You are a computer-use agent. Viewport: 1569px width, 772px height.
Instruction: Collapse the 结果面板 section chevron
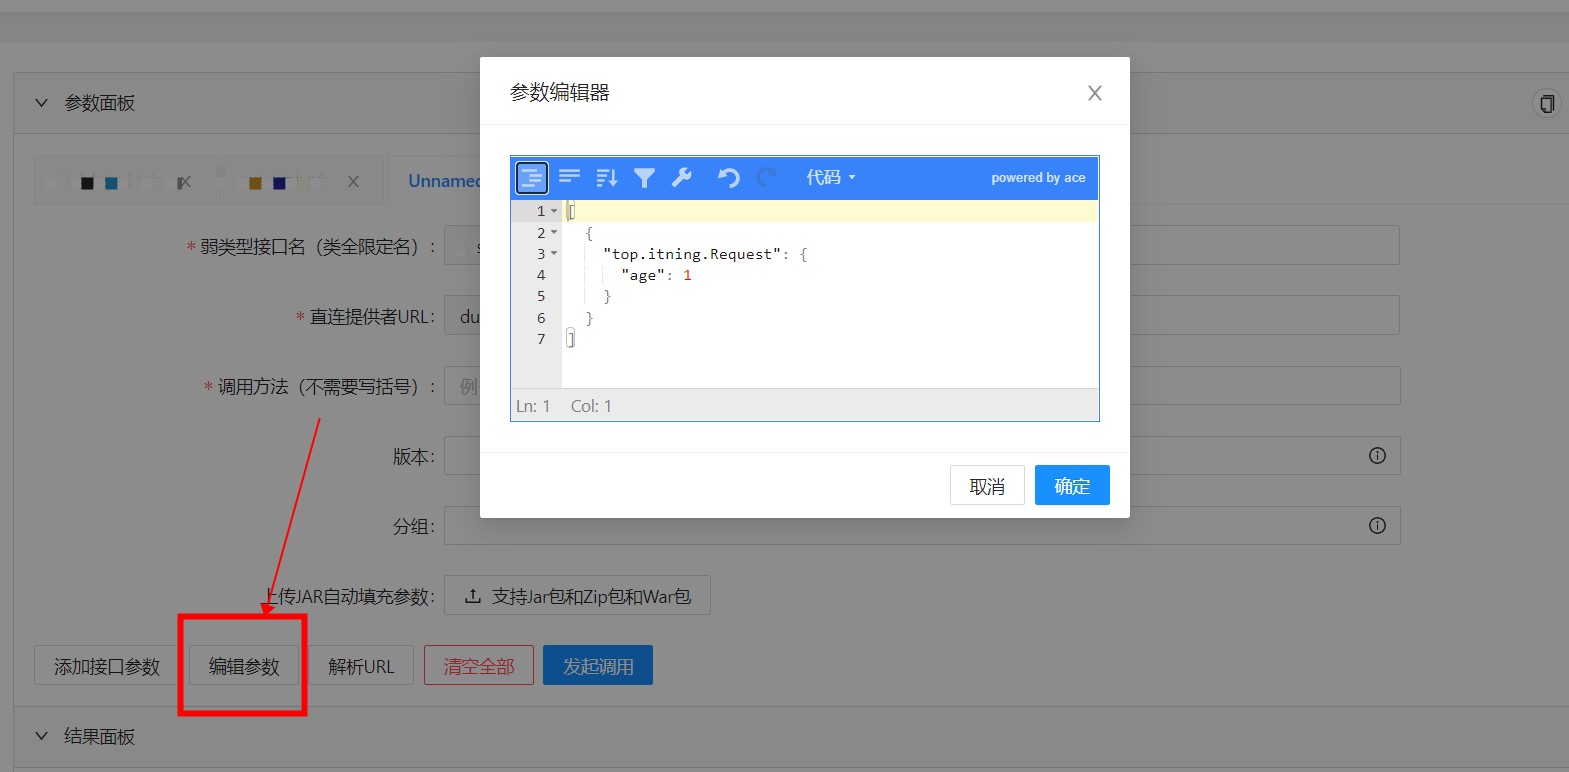tap(41, 736)
